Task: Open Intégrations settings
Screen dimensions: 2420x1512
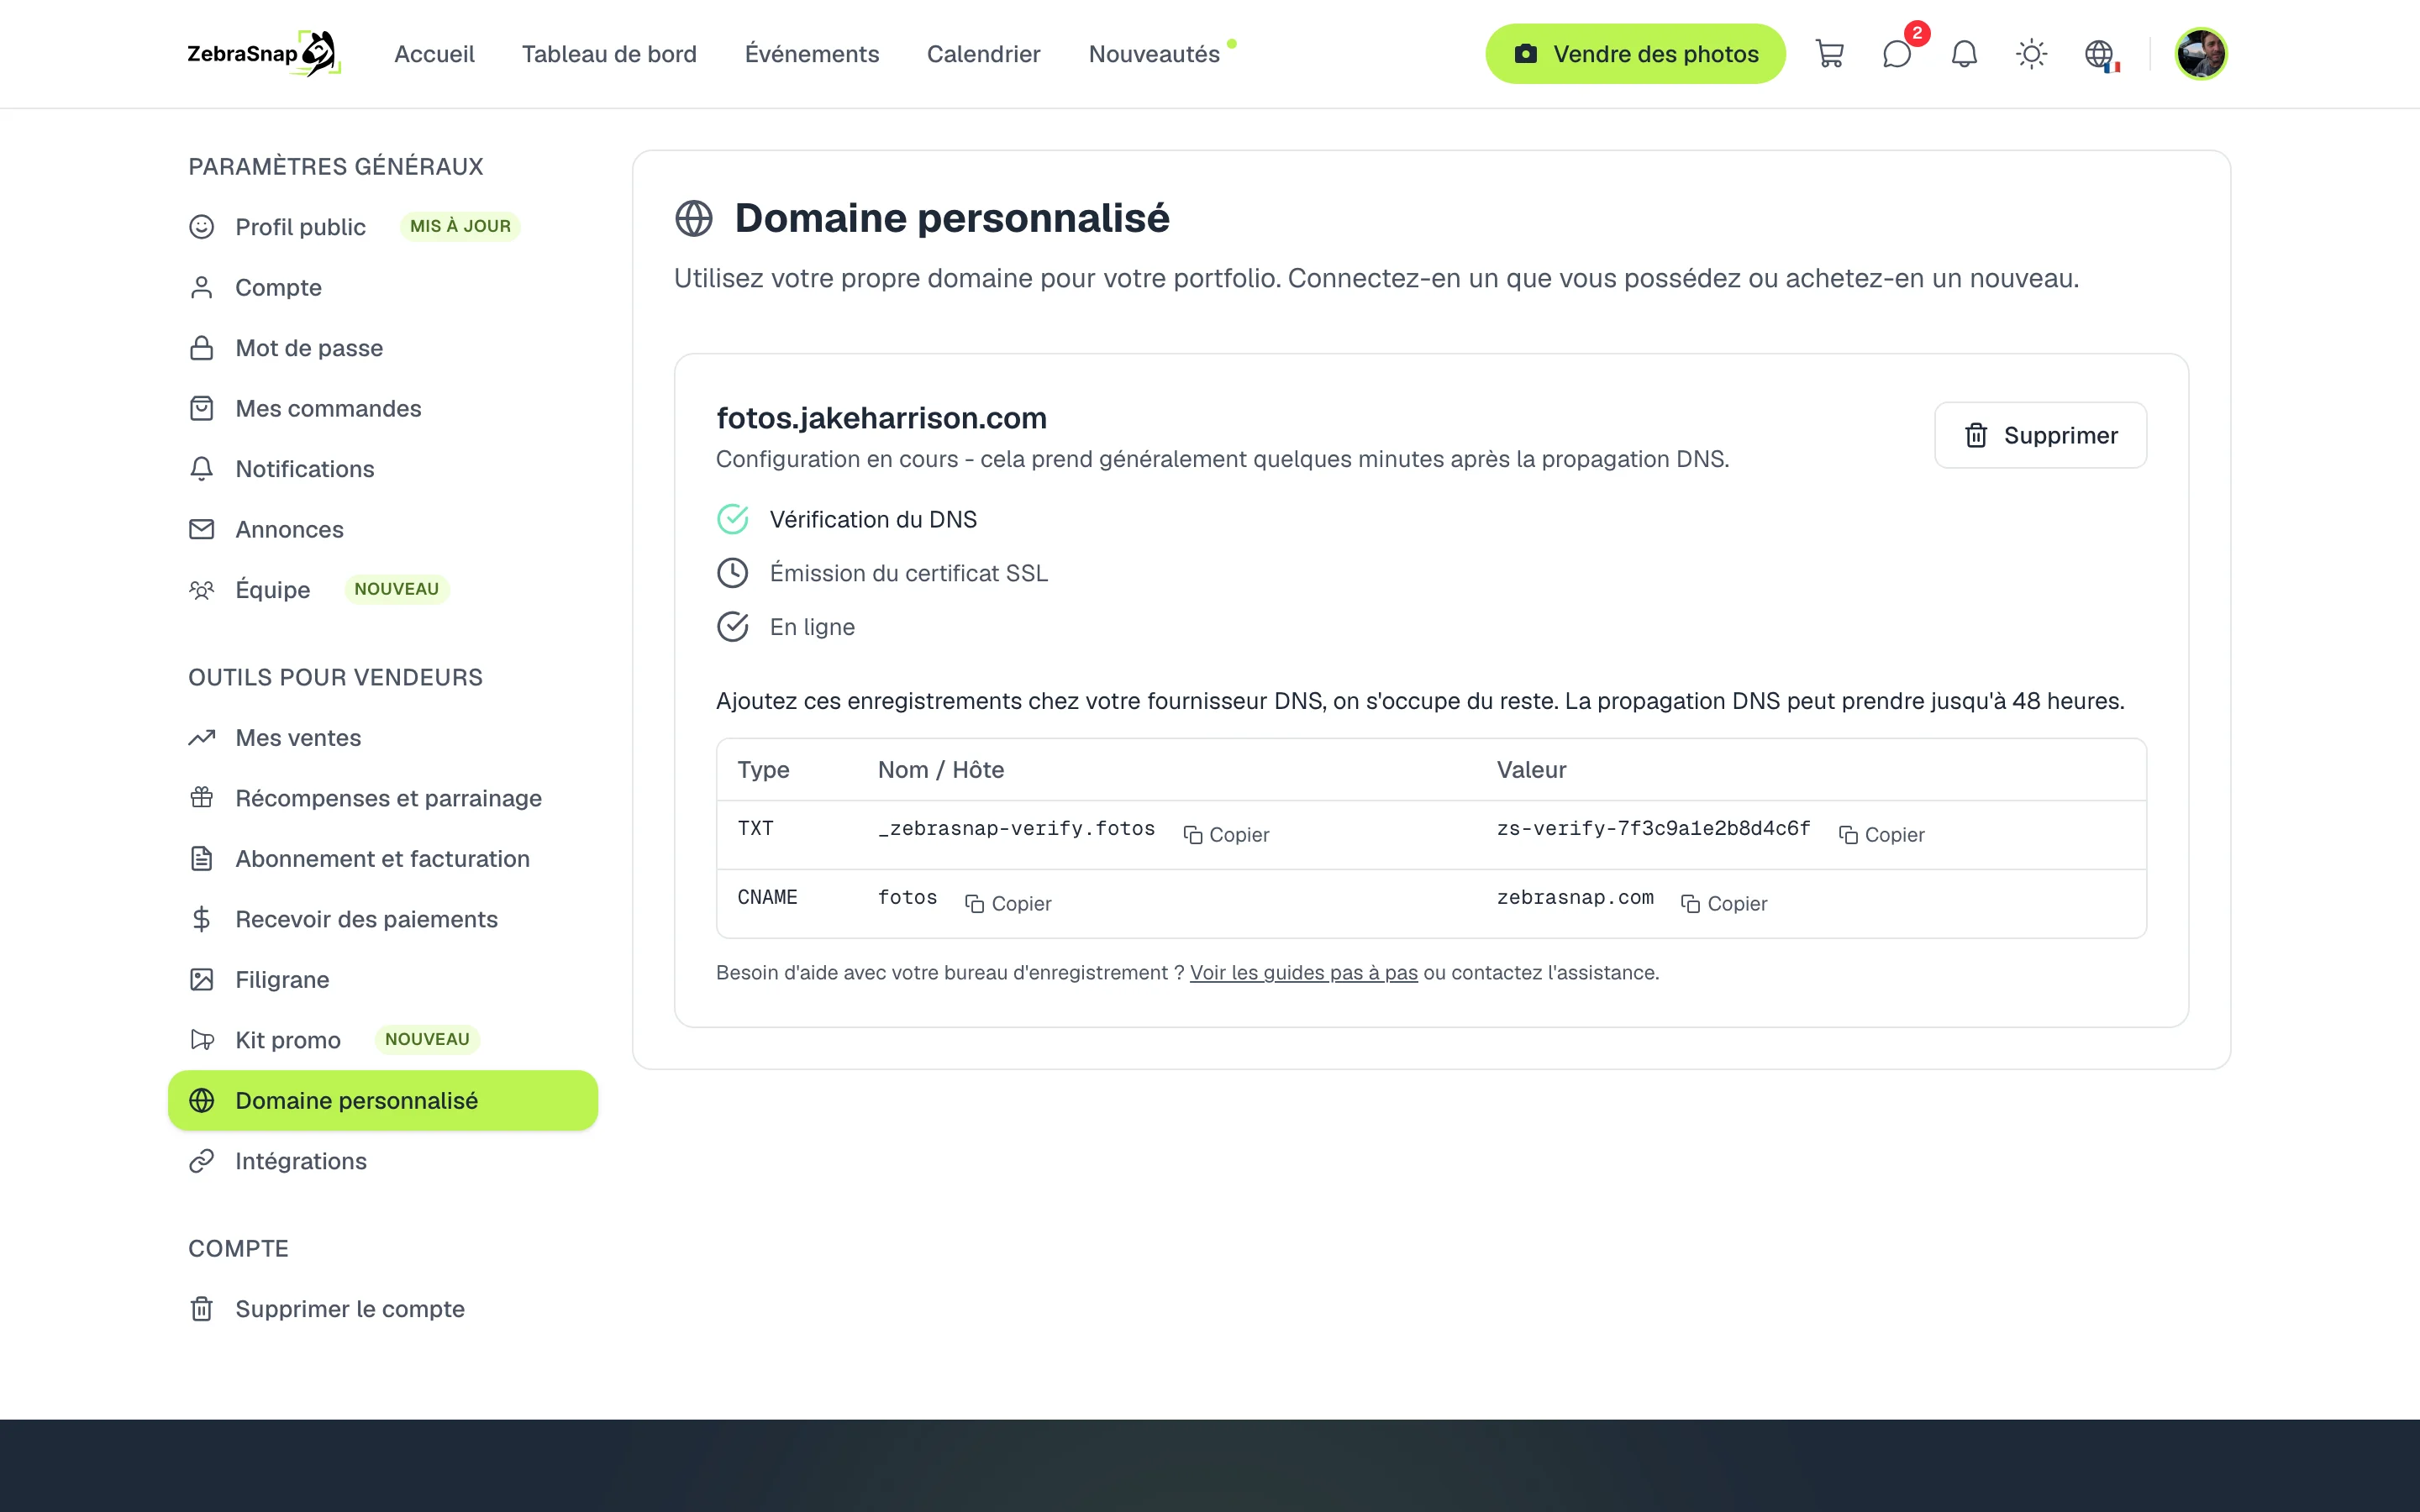Action: [x=383, y=1161]
